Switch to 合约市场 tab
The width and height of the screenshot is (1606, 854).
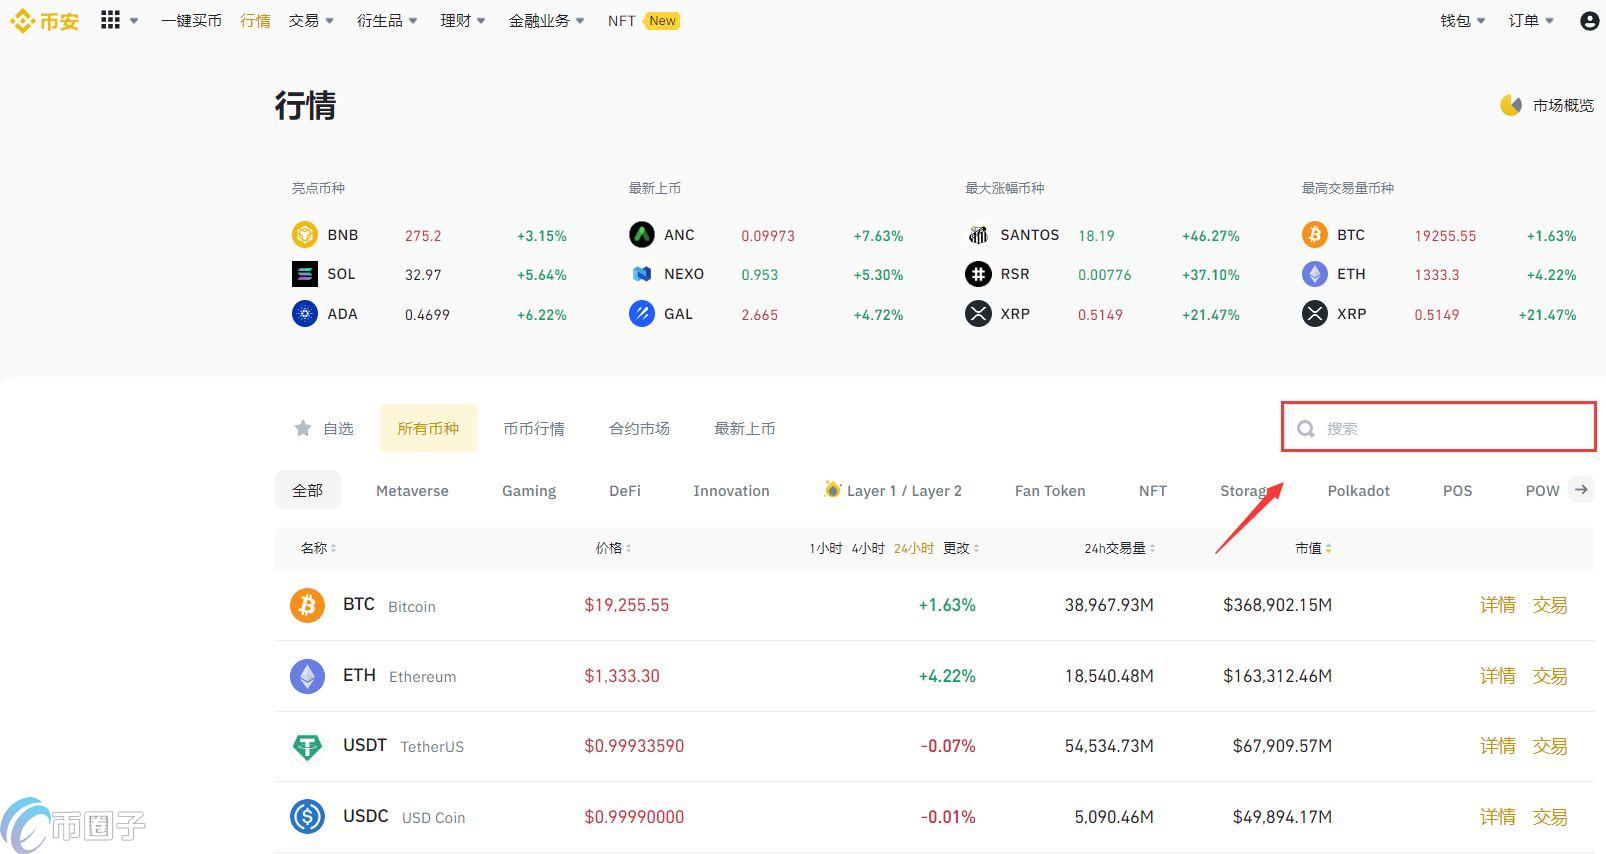[x=639, y=428]
